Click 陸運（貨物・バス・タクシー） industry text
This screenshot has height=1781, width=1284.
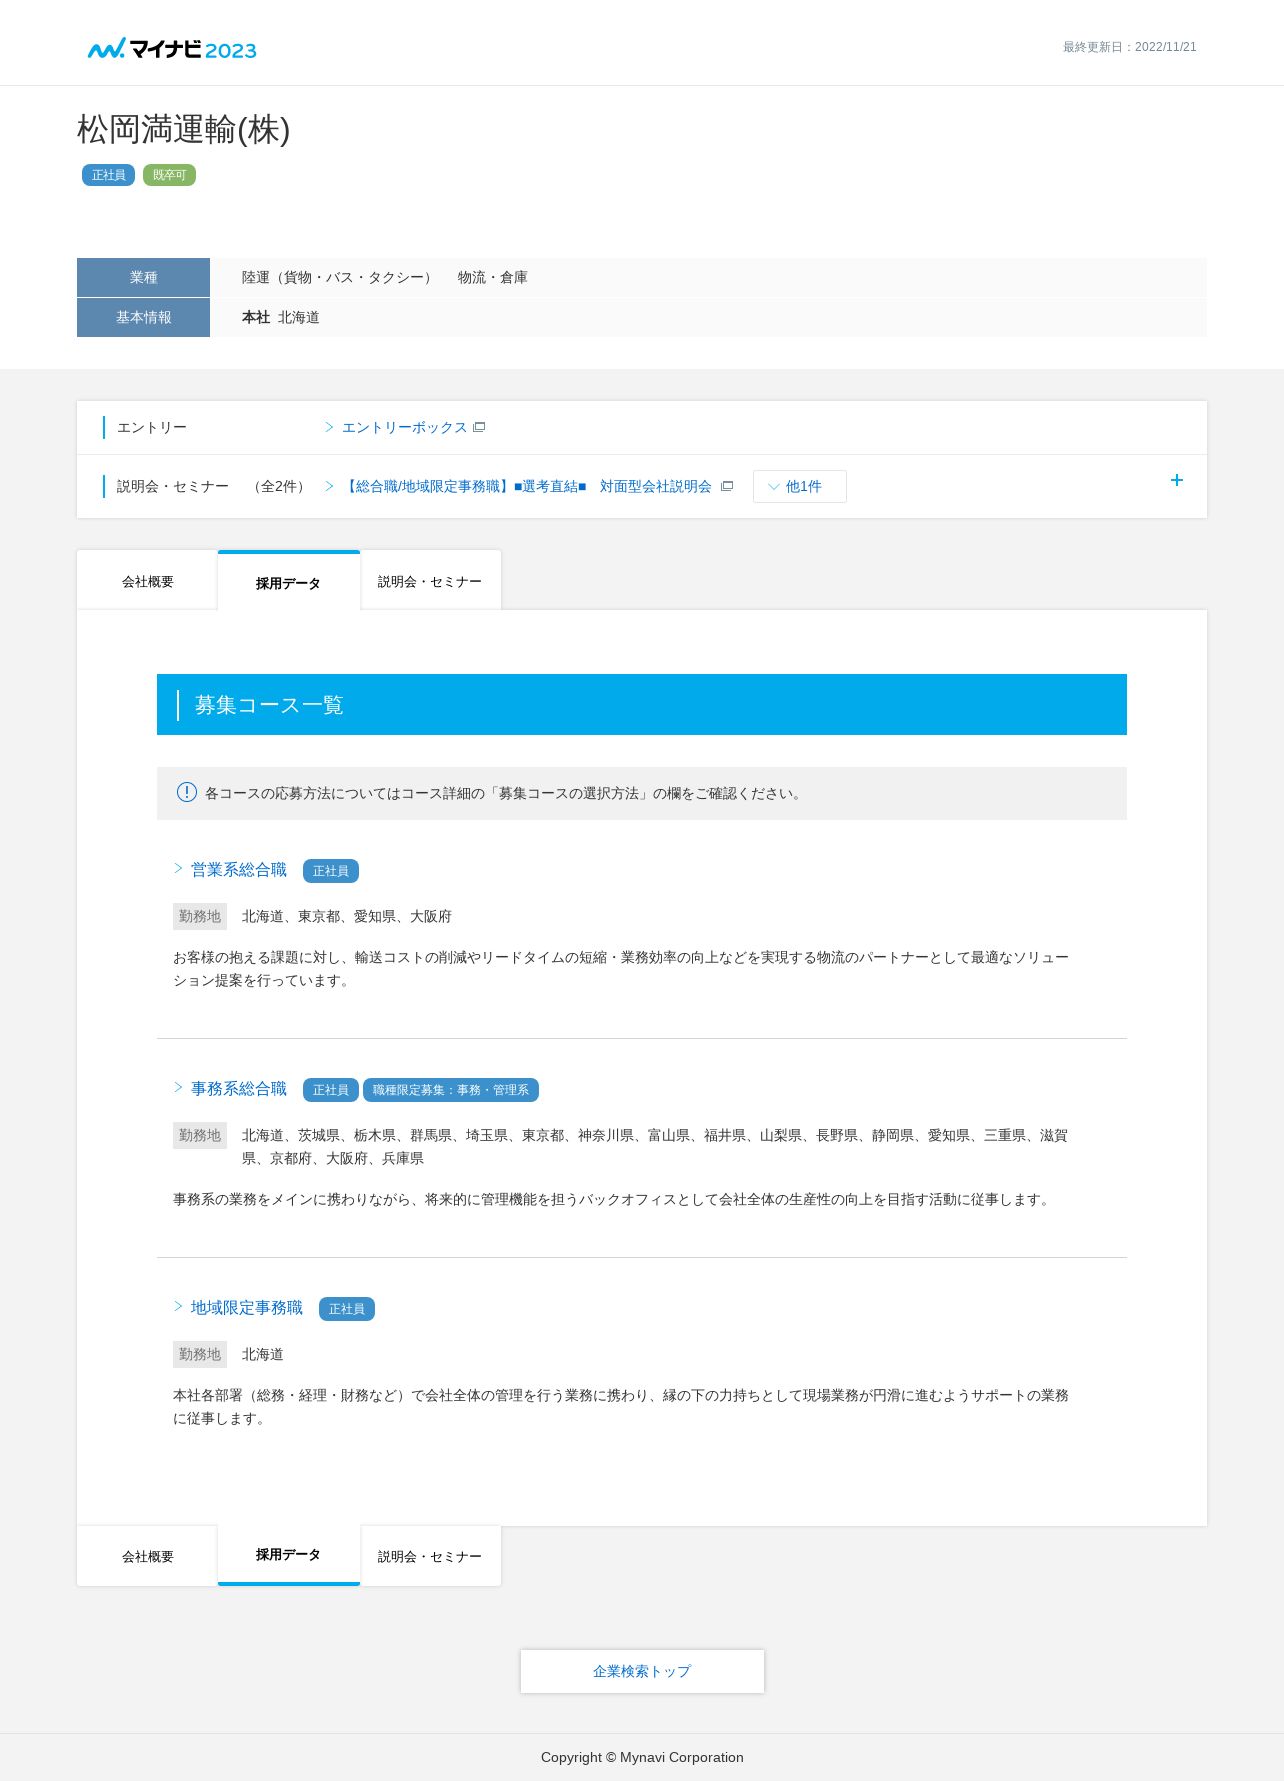pos(339,277)
